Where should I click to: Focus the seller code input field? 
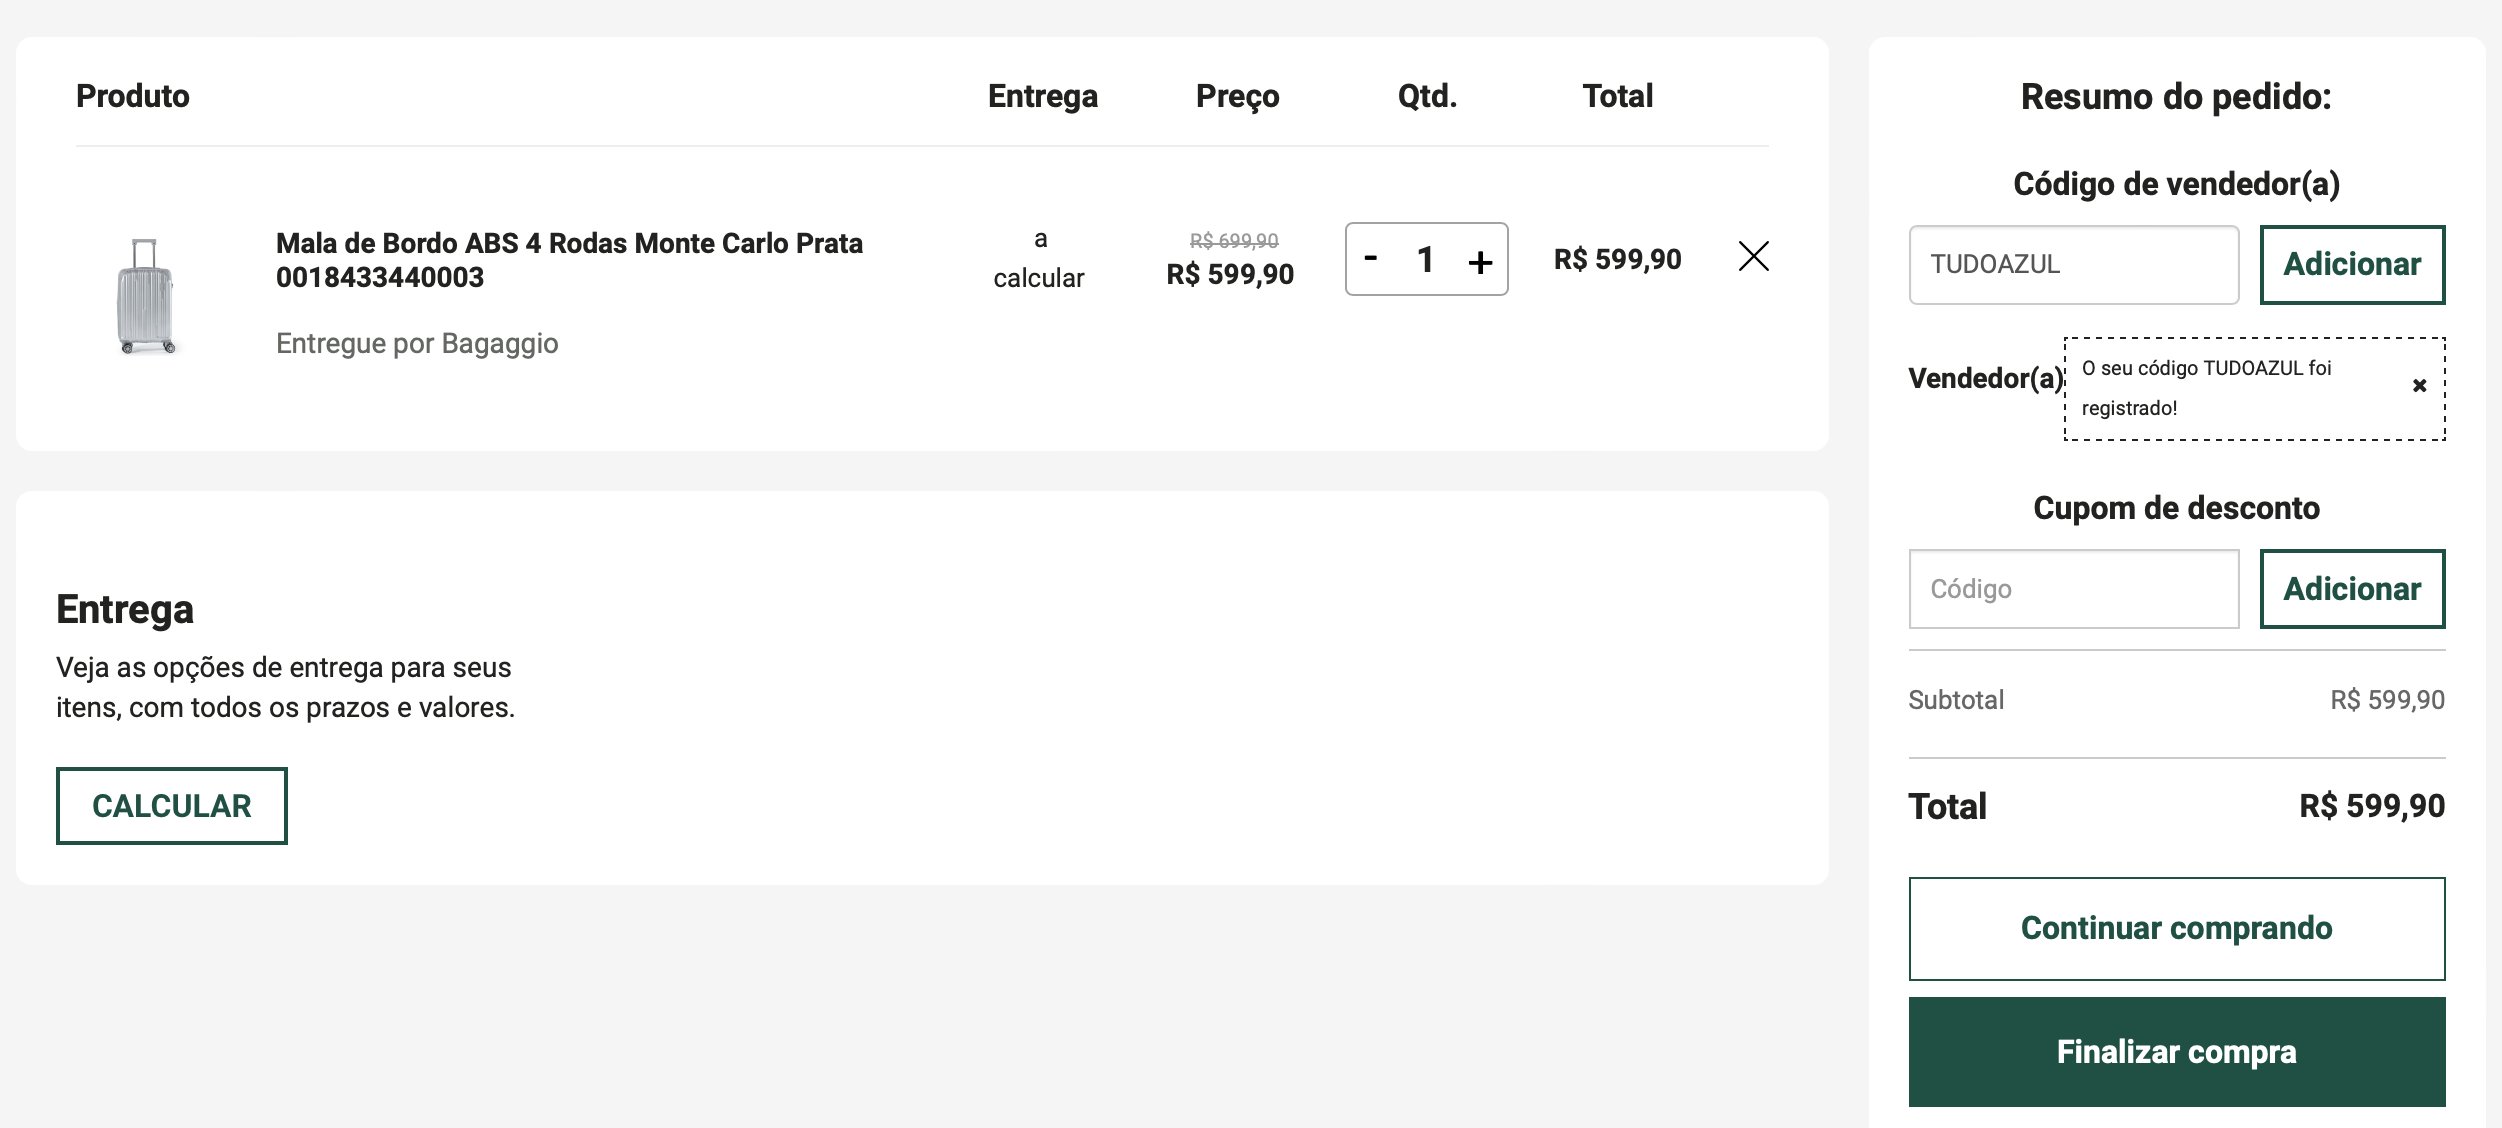[x=2073, y=264]
